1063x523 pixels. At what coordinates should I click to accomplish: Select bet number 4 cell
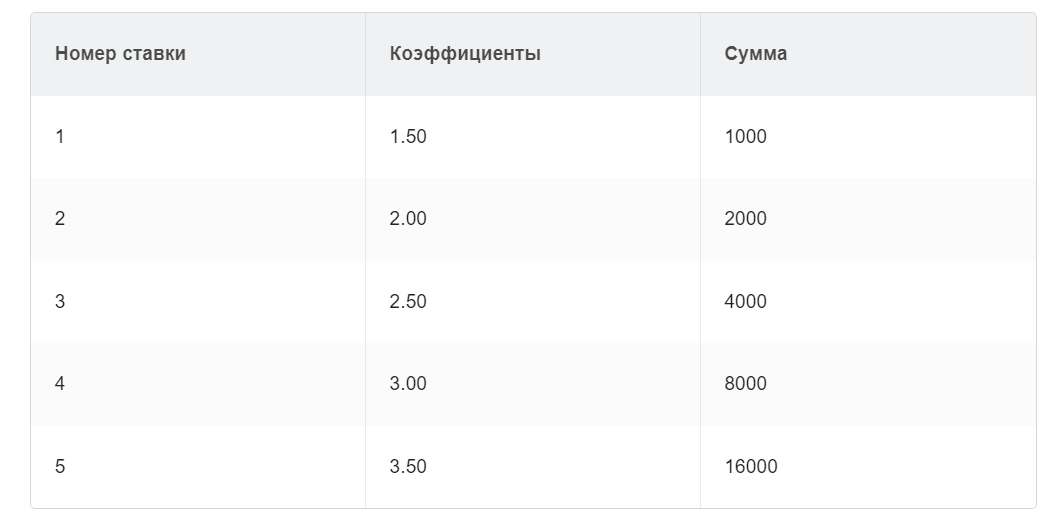coord(60,384)
